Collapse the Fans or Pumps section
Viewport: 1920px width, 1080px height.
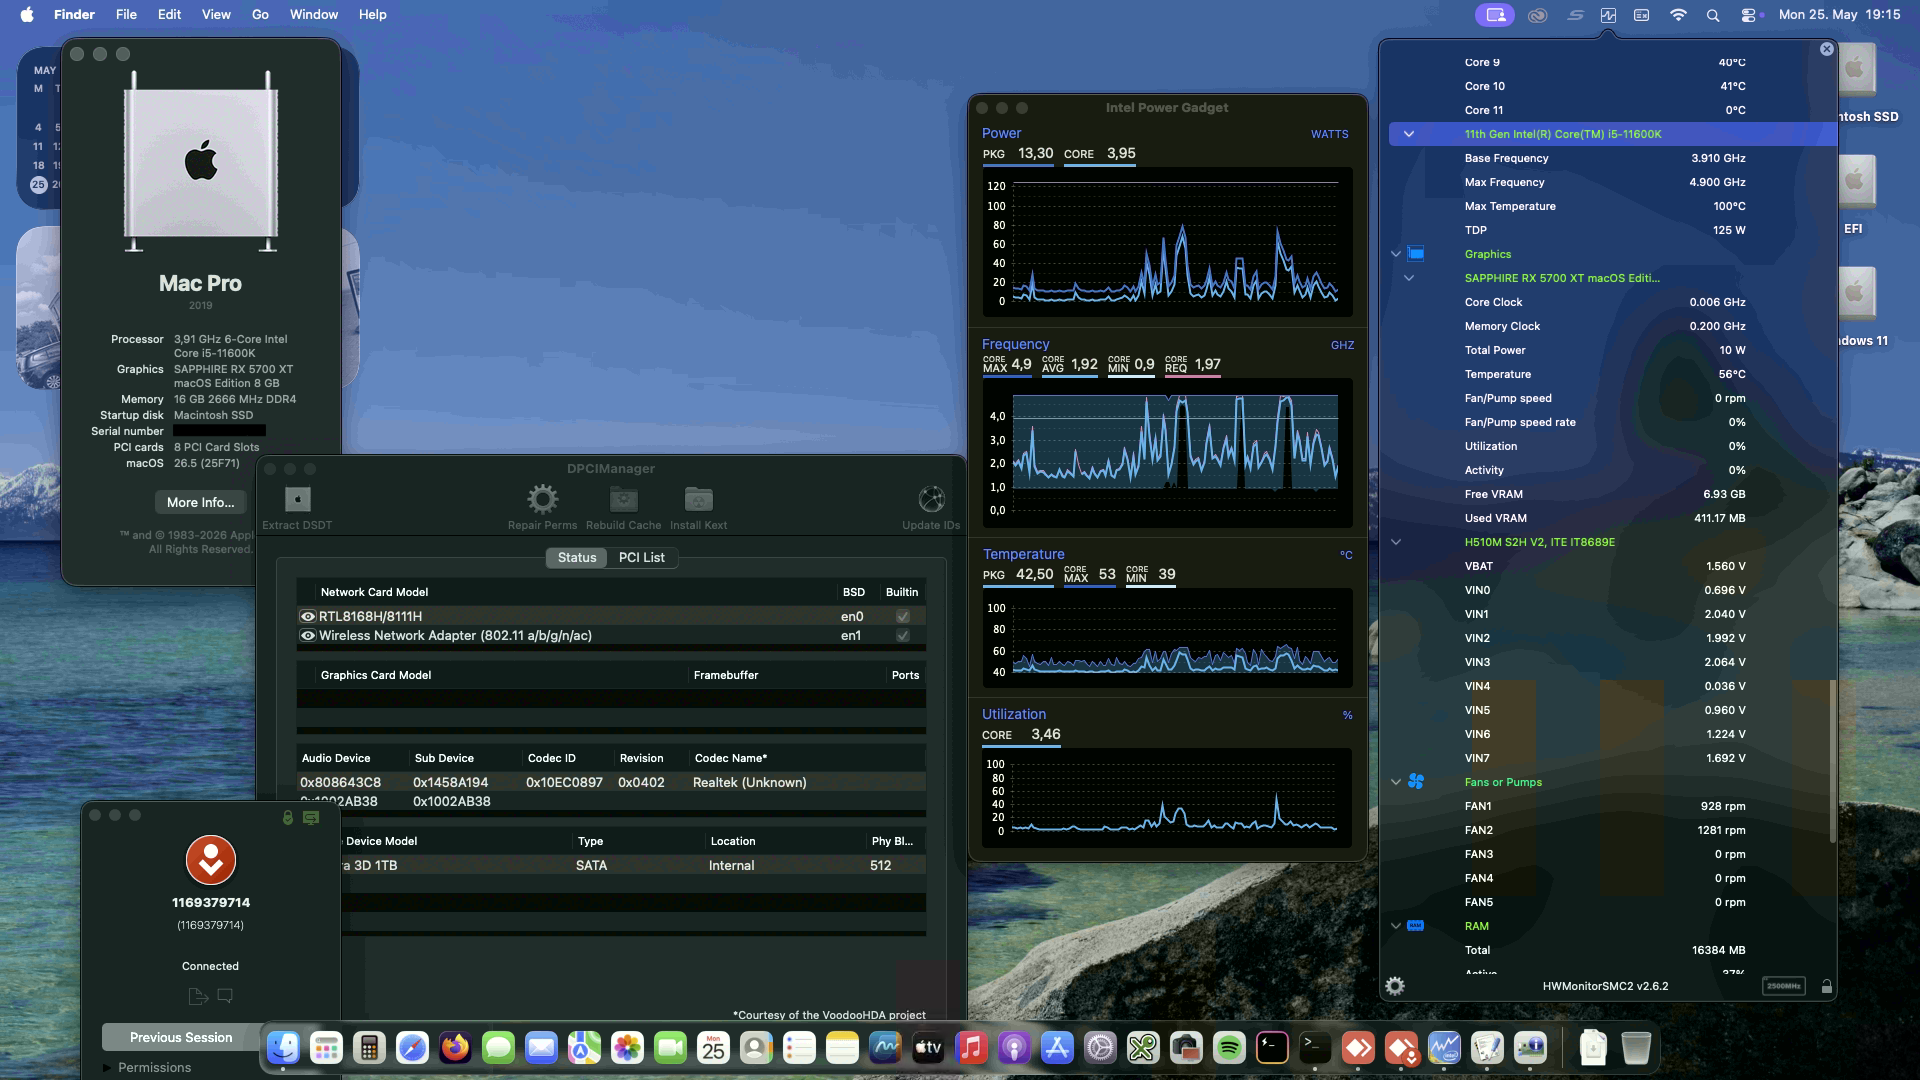tap(1396, 782)
